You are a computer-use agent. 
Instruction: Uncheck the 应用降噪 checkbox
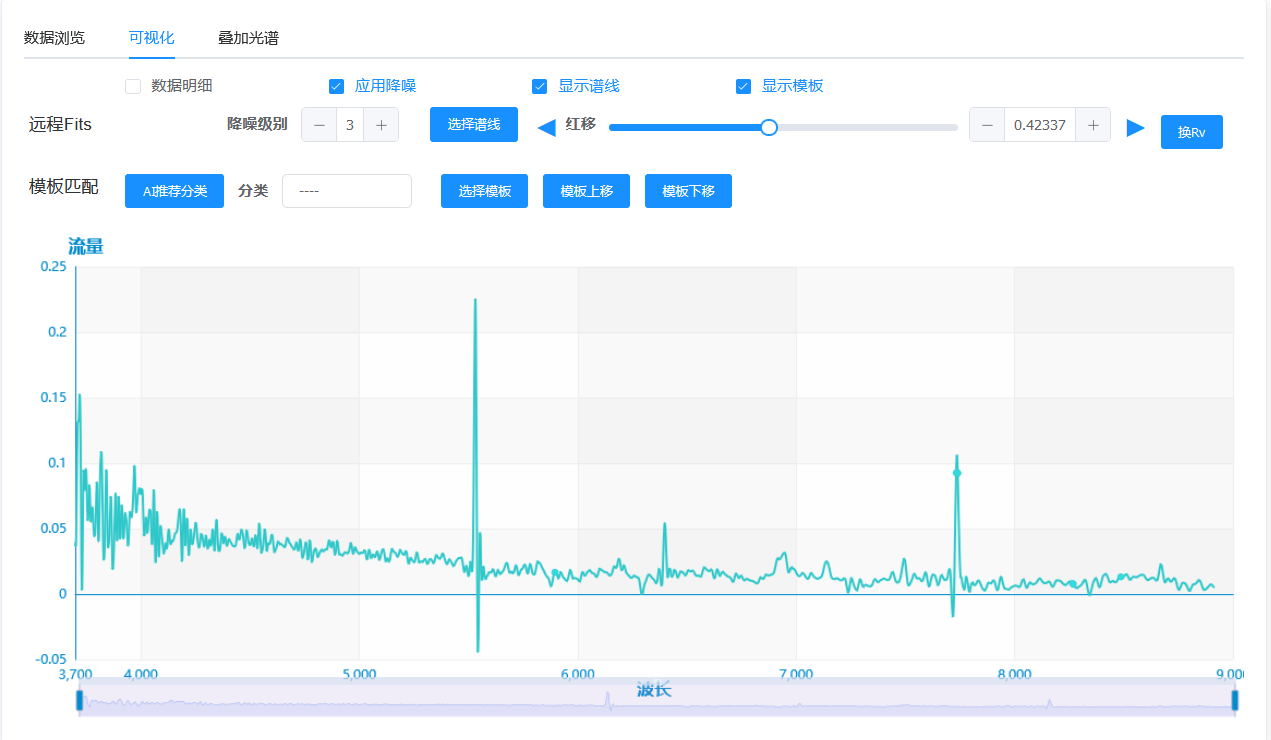[x=337, y=86]
